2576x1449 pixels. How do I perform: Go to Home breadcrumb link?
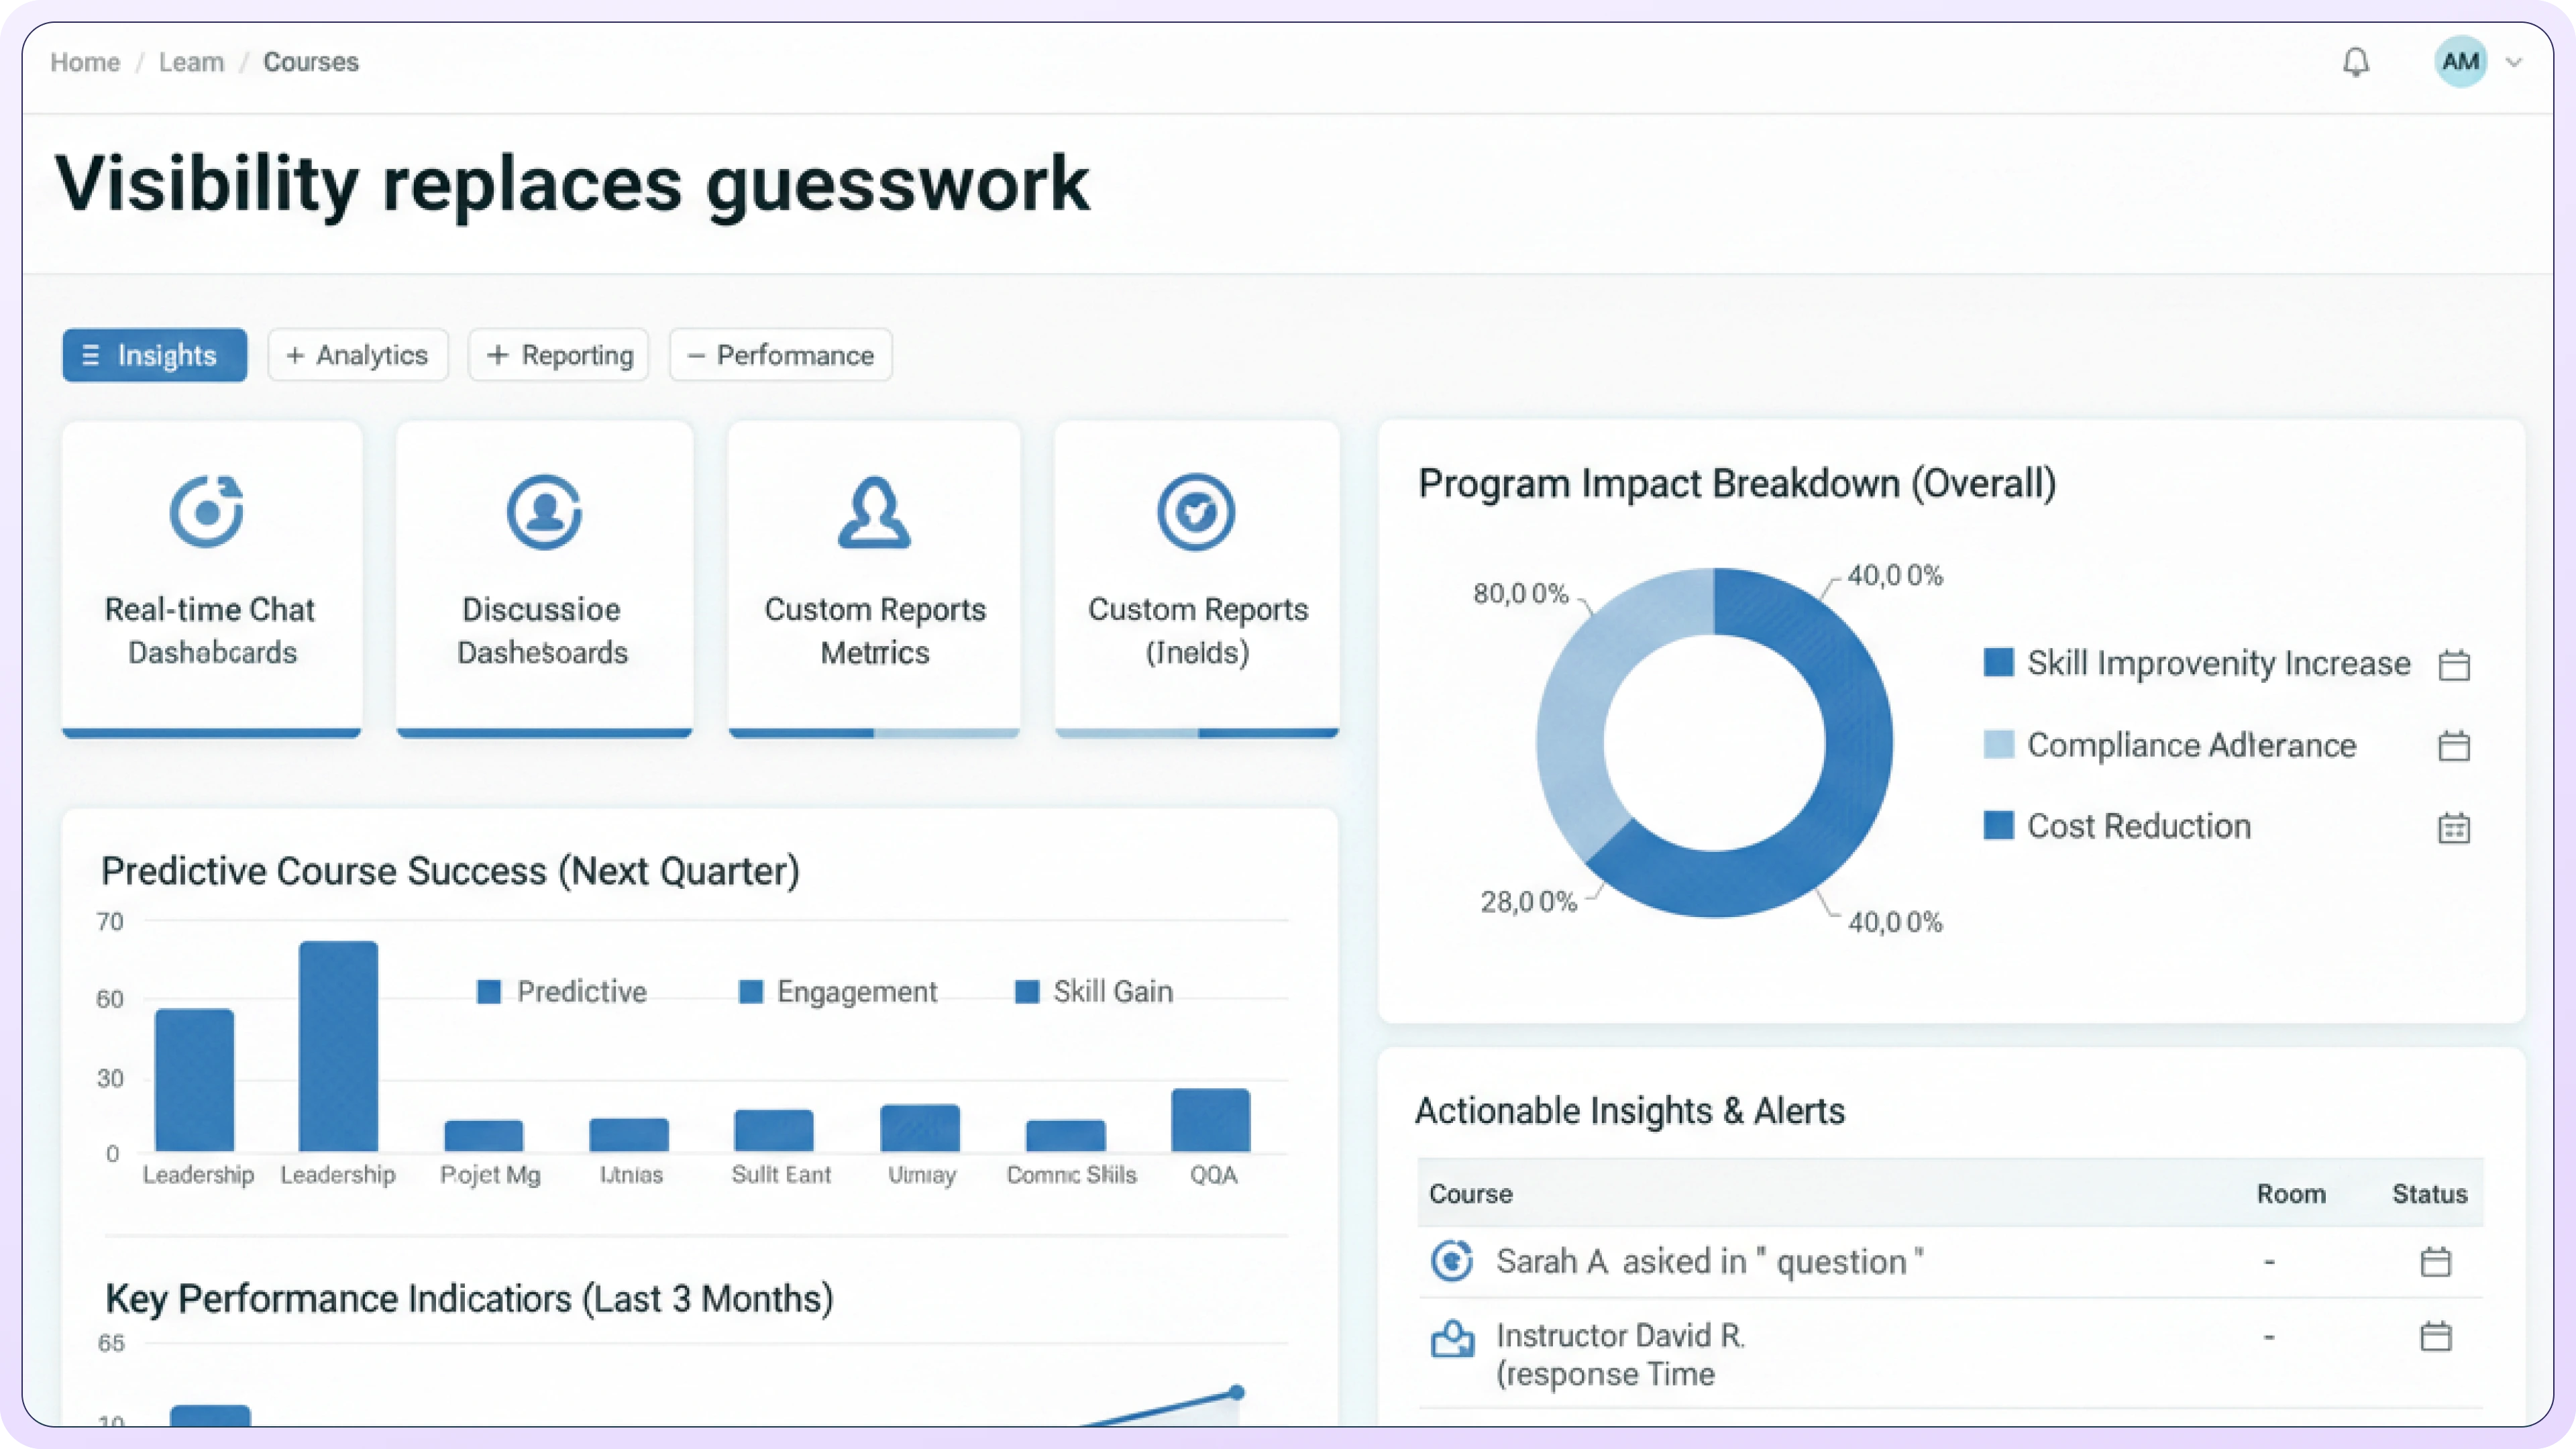[85, 62]
